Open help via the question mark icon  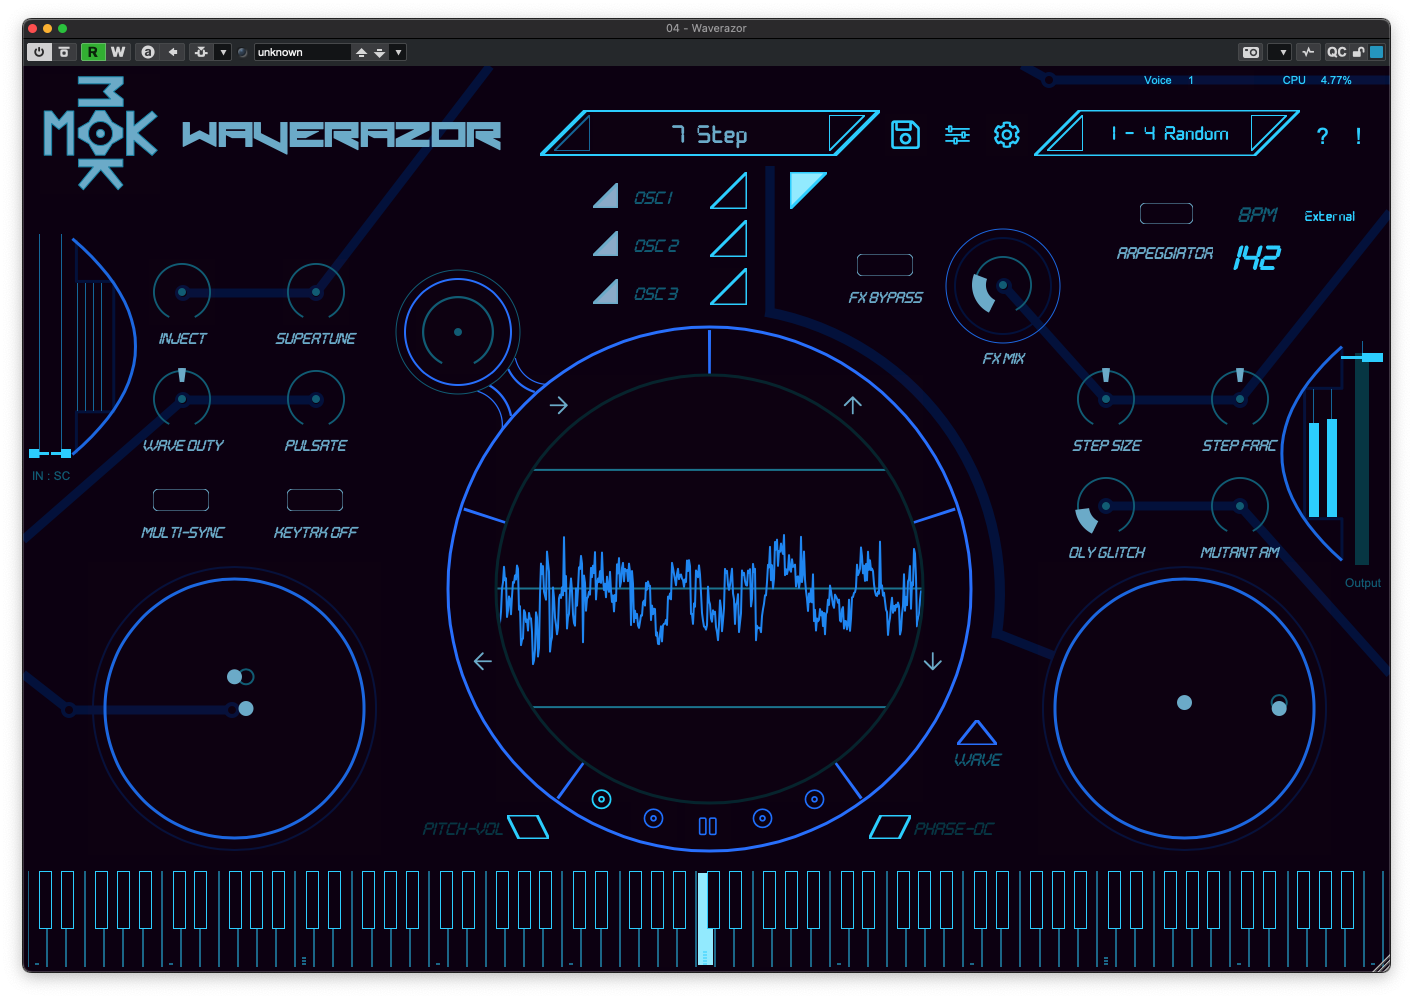tap(1322, 137)
